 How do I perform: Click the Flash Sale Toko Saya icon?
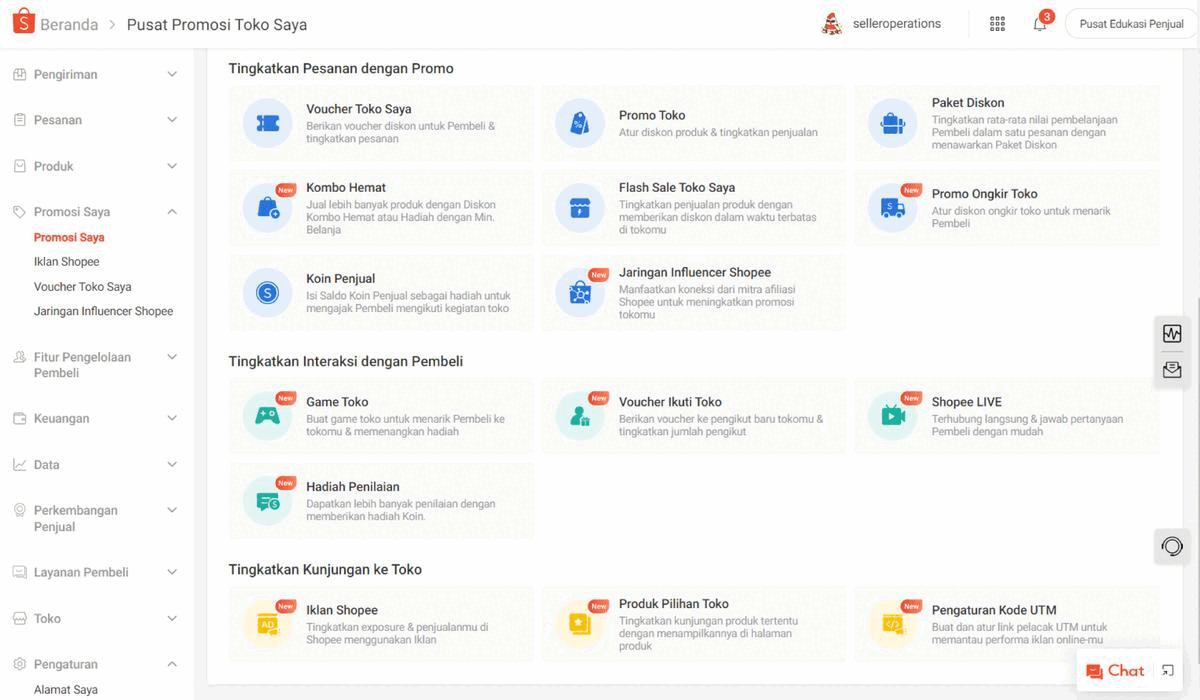tap(580, 208)
